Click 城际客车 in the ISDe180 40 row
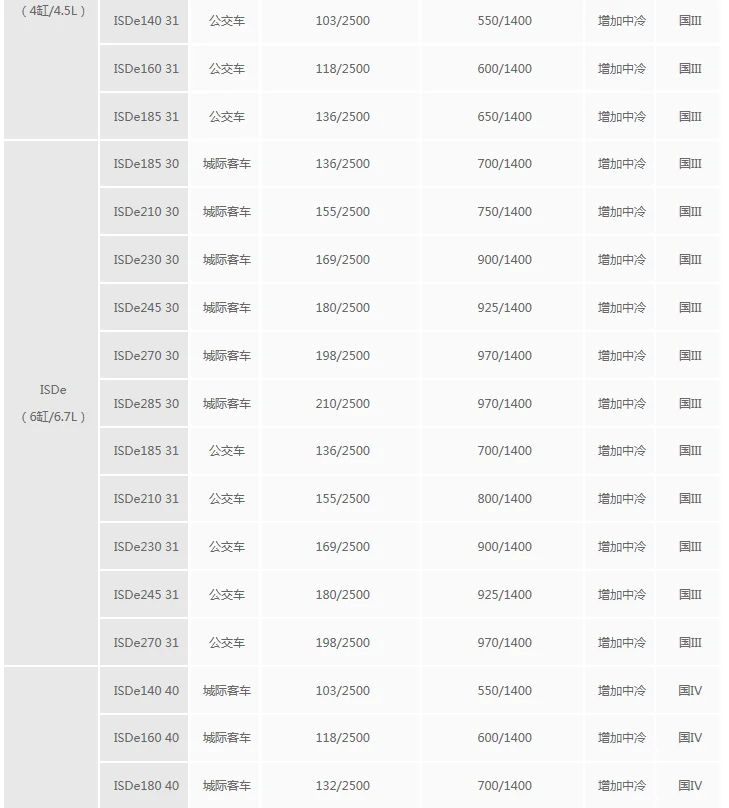 (x=227, y=786)
